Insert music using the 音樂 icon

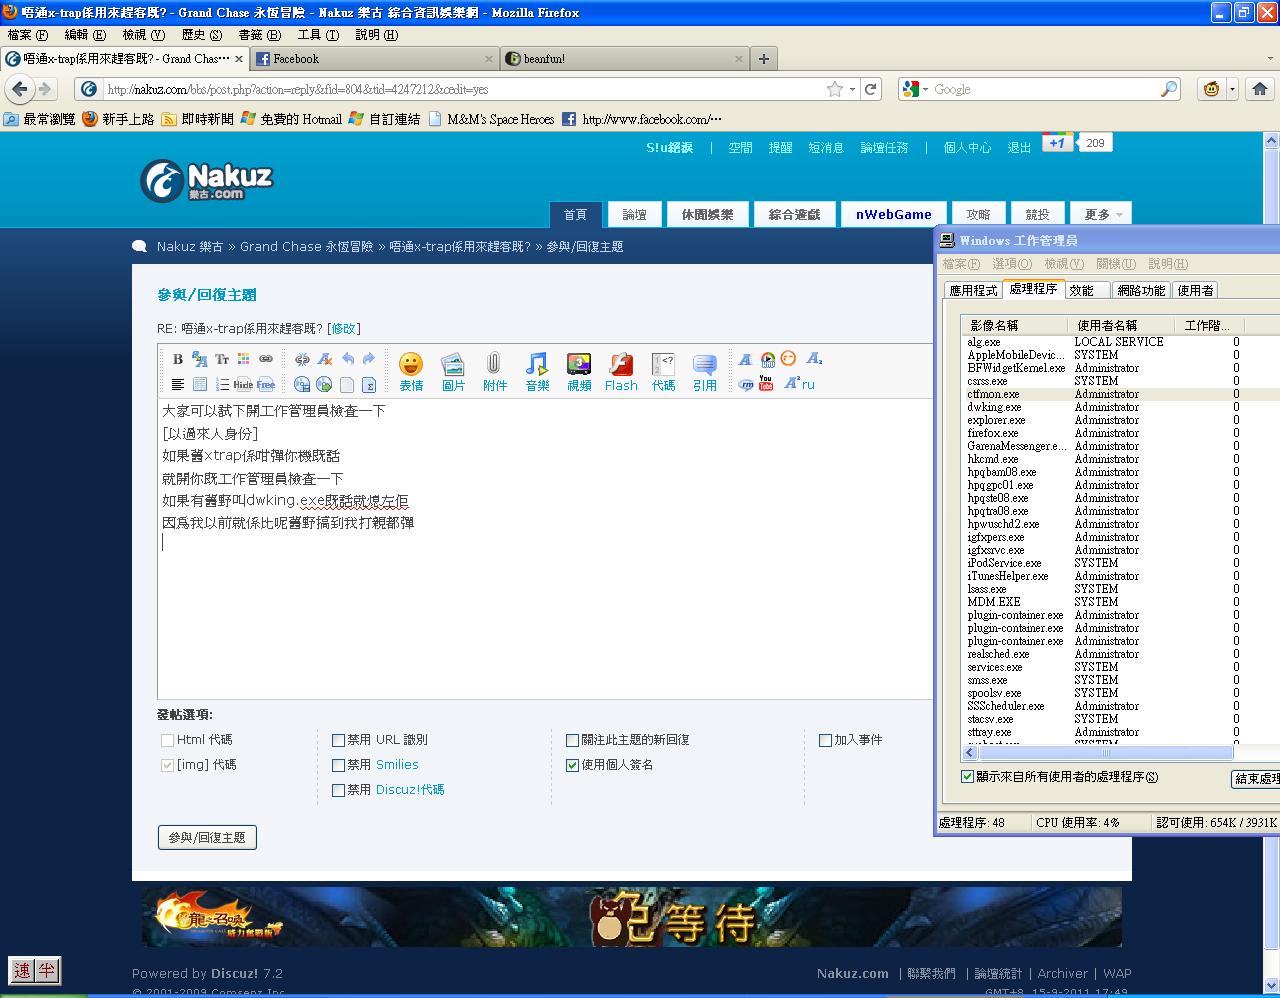coord(537,370)
